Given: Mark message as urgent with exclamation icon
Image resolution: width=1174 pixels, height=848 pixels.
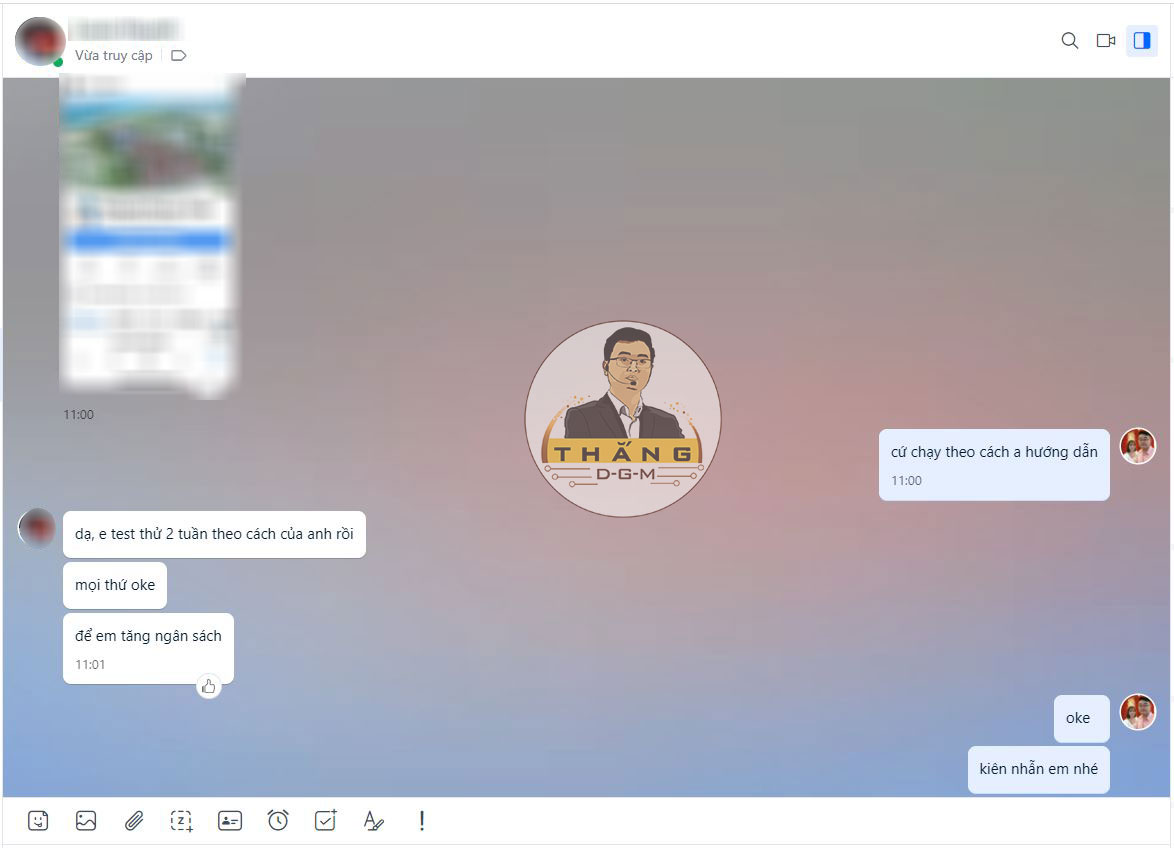Looking at the screenshot, I should click(x=422, y=821).
